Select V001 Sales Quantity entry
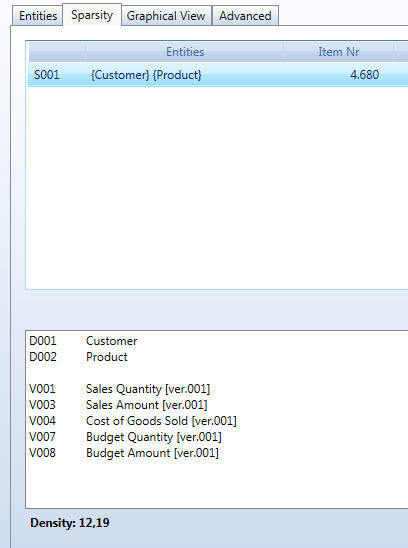Image resolution: width=408 pixels, height=548 pixels. pyautogui.click(x=120, y=389)
